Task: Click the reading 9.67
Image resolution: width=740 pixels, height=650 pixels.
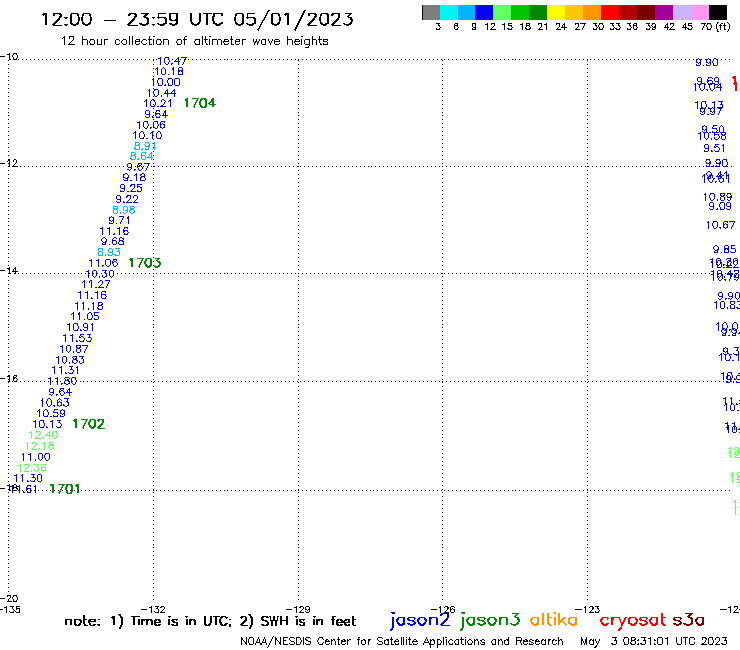Action: point(138,167)
